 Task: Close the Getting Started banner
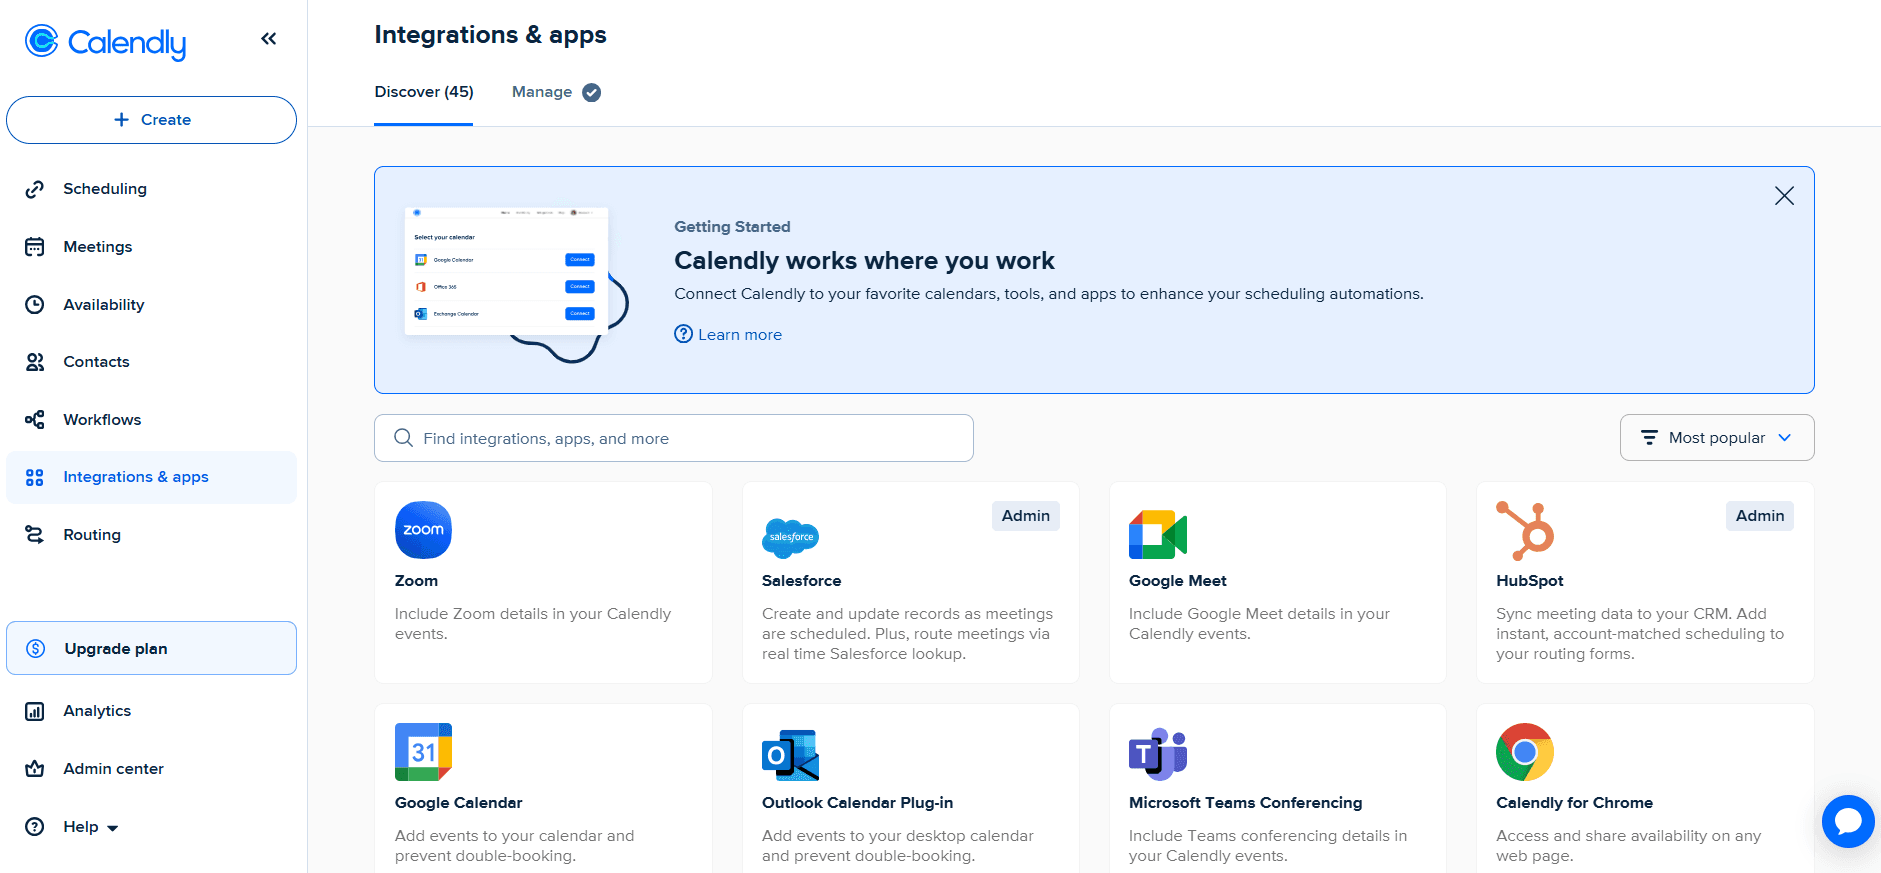1784,196
